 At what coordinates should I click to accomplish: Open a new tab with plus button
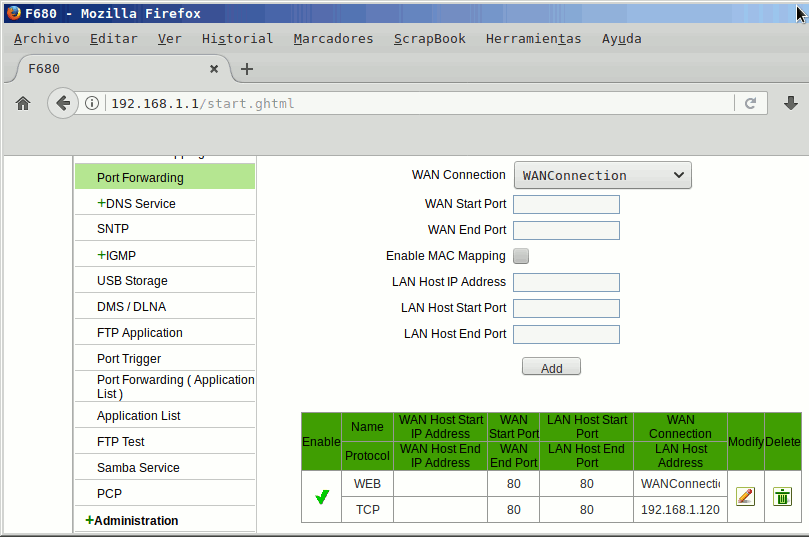point(247,69)
